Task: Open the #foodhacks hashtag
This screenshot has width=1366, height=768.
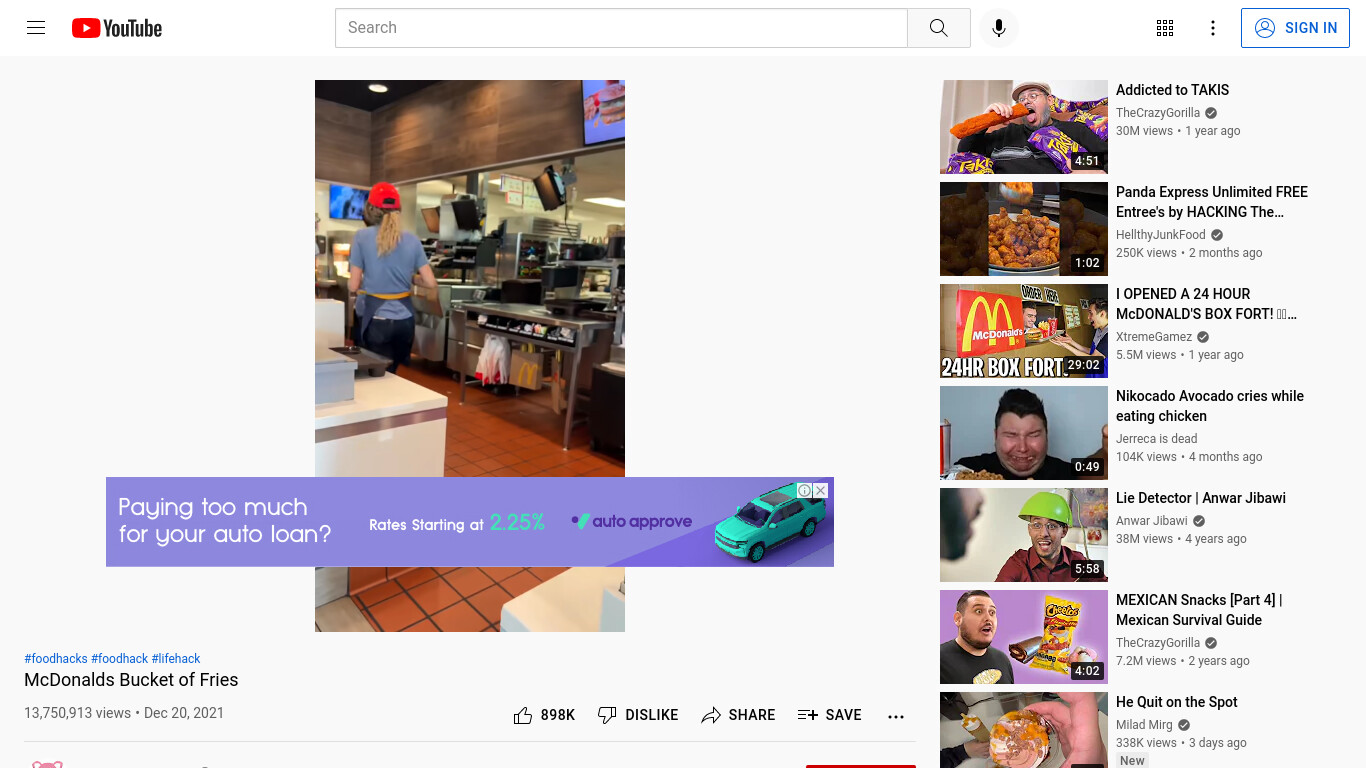Action: [56, 659]
